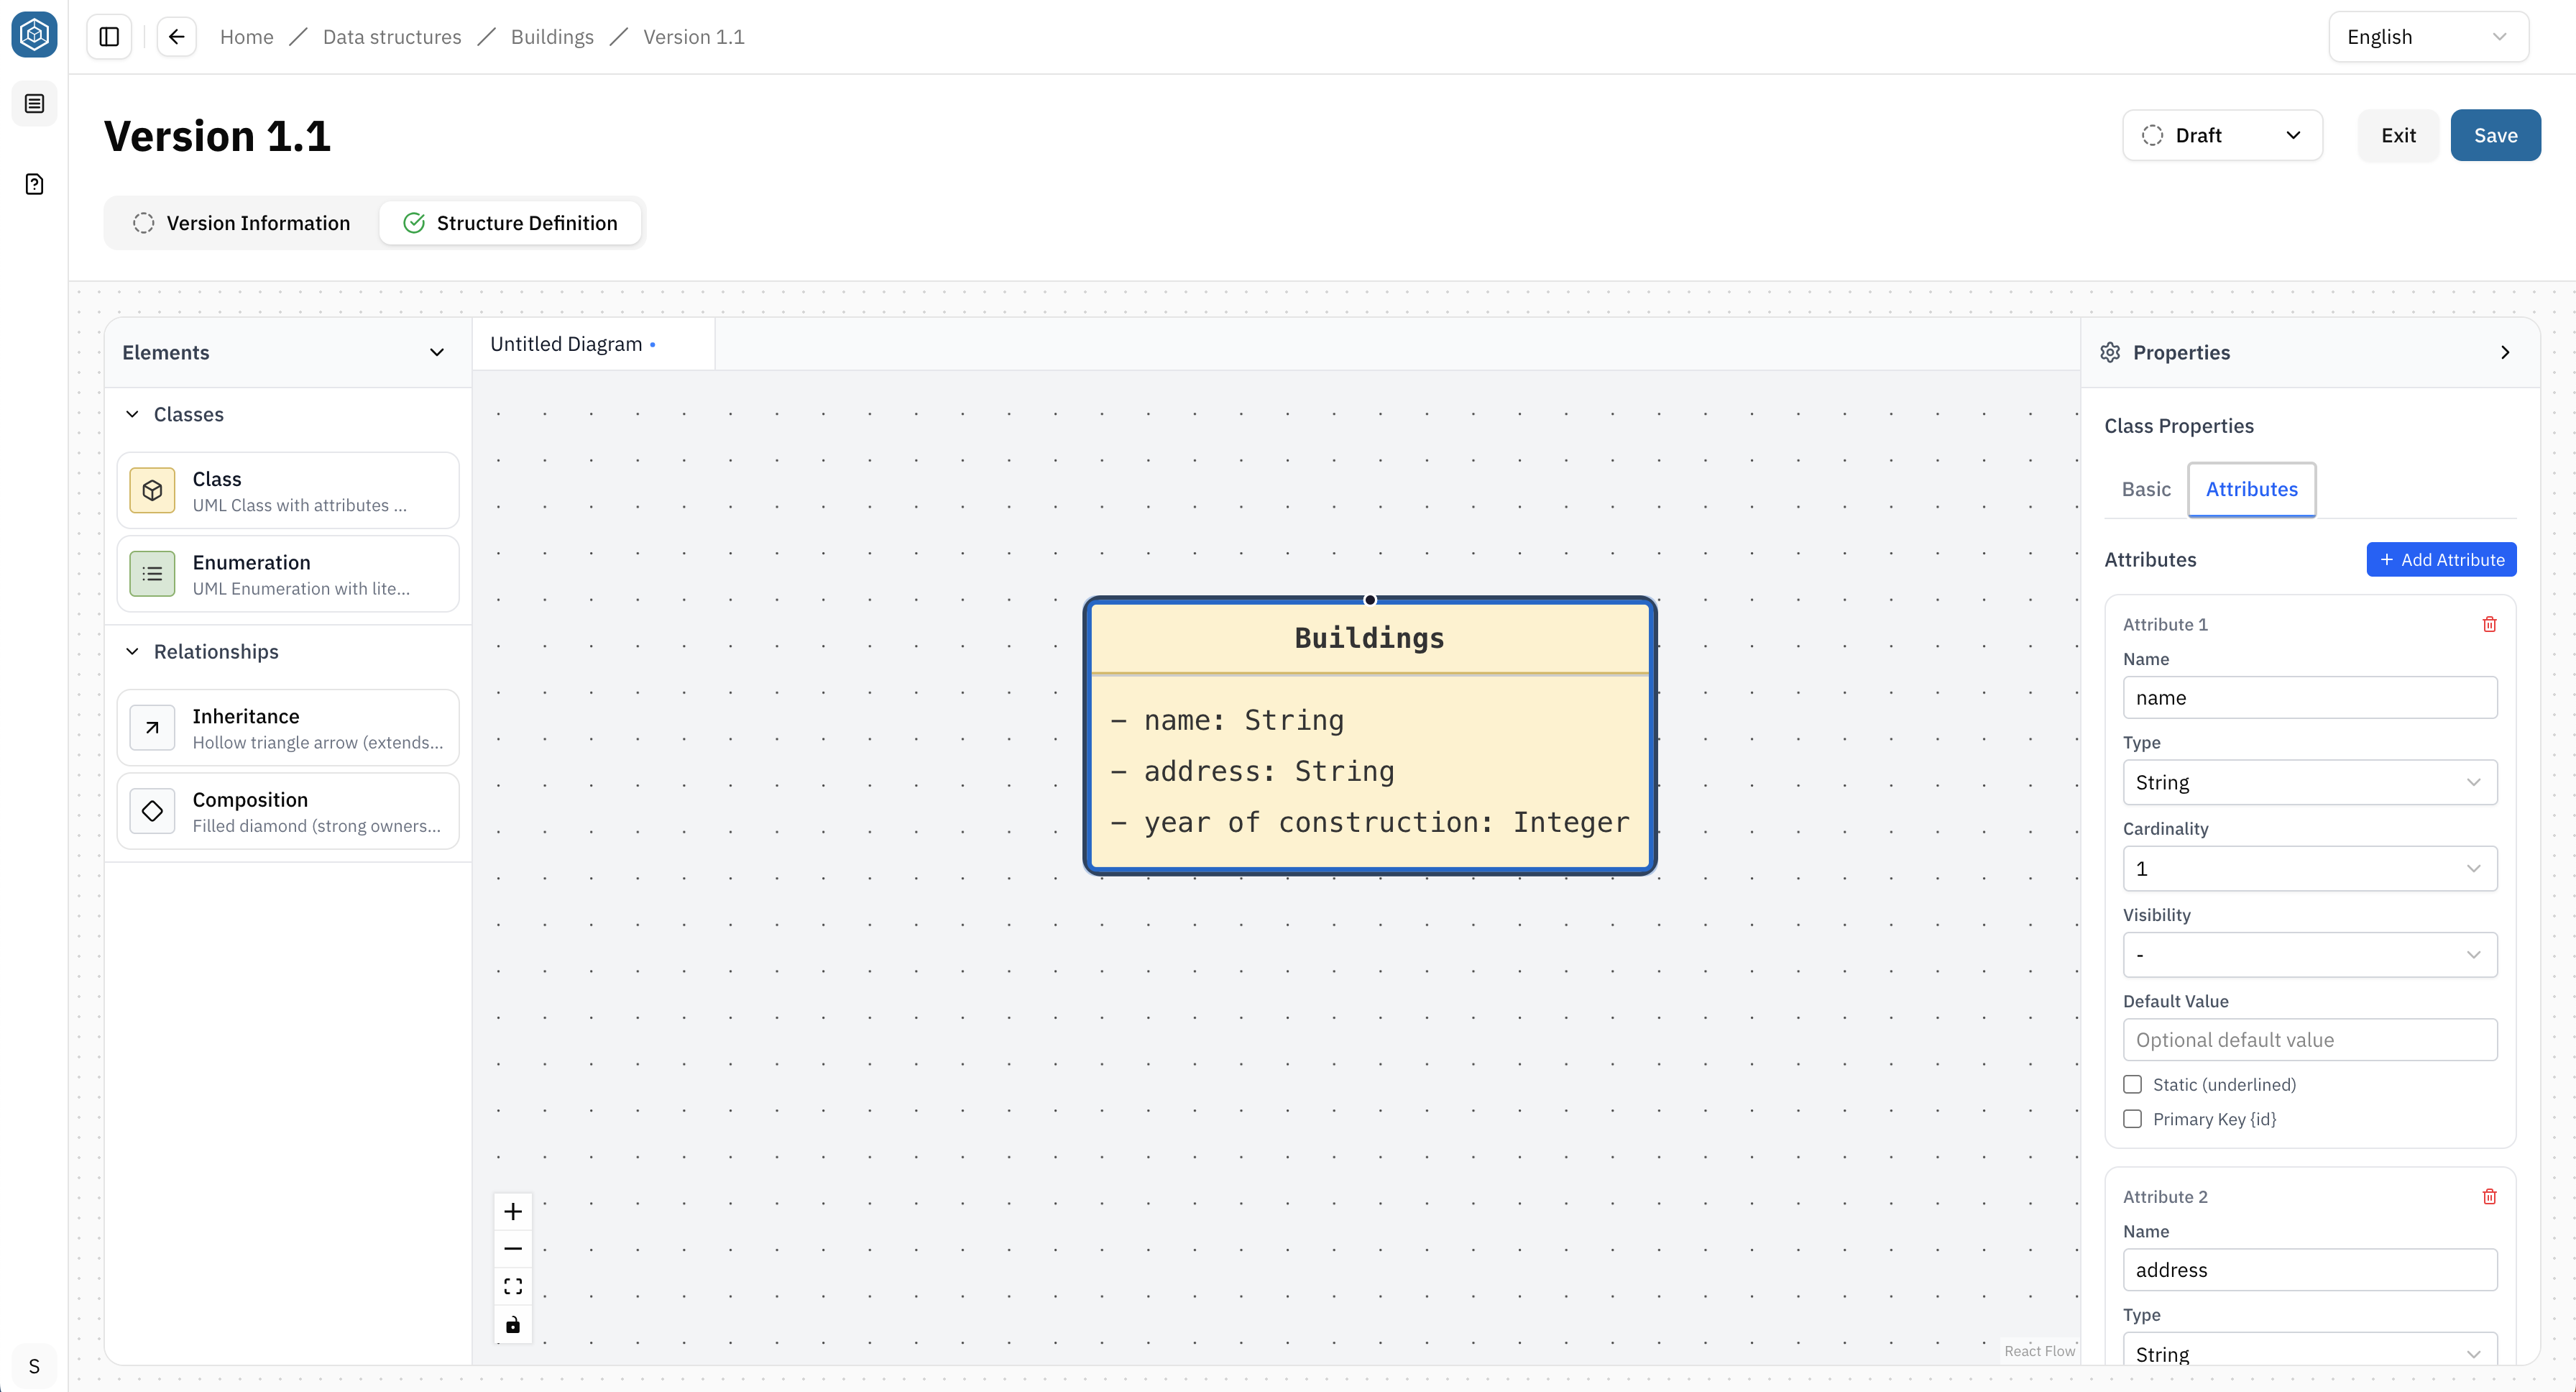The width and height of the screenshot is (2576, 1392).
Task: Select the Class element icon
Action: pyautogui.click(x=152, y=490)
